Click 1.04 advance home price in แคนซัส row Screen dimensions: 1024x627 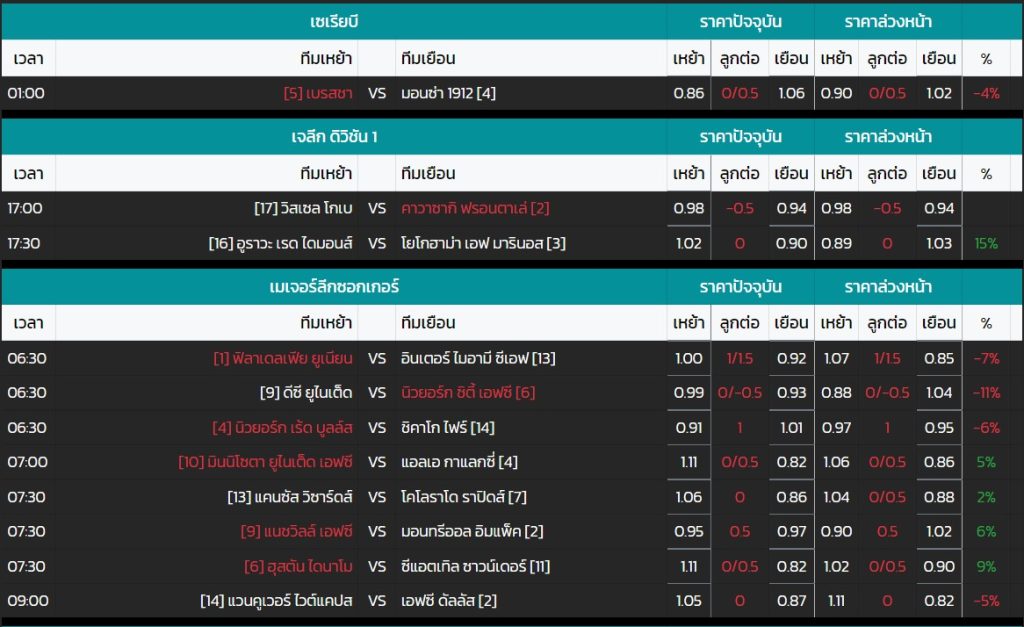point(837,497)
